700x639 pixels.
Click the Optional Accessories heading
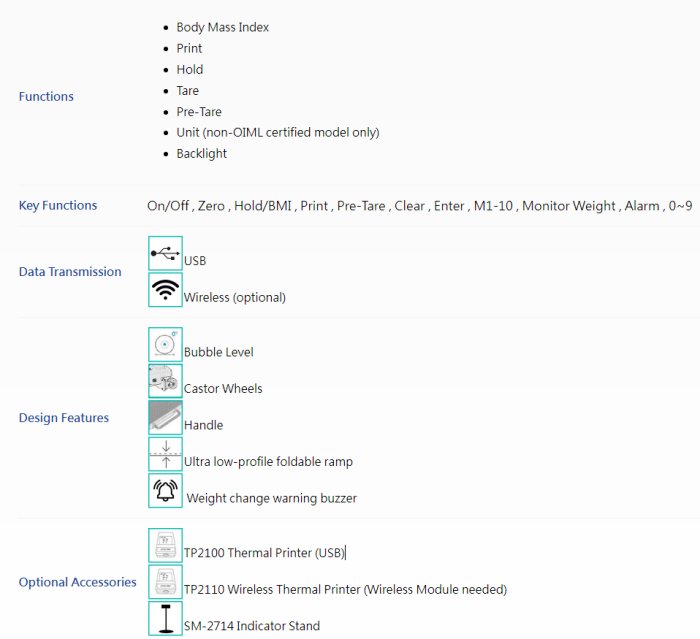coord(77,582)
